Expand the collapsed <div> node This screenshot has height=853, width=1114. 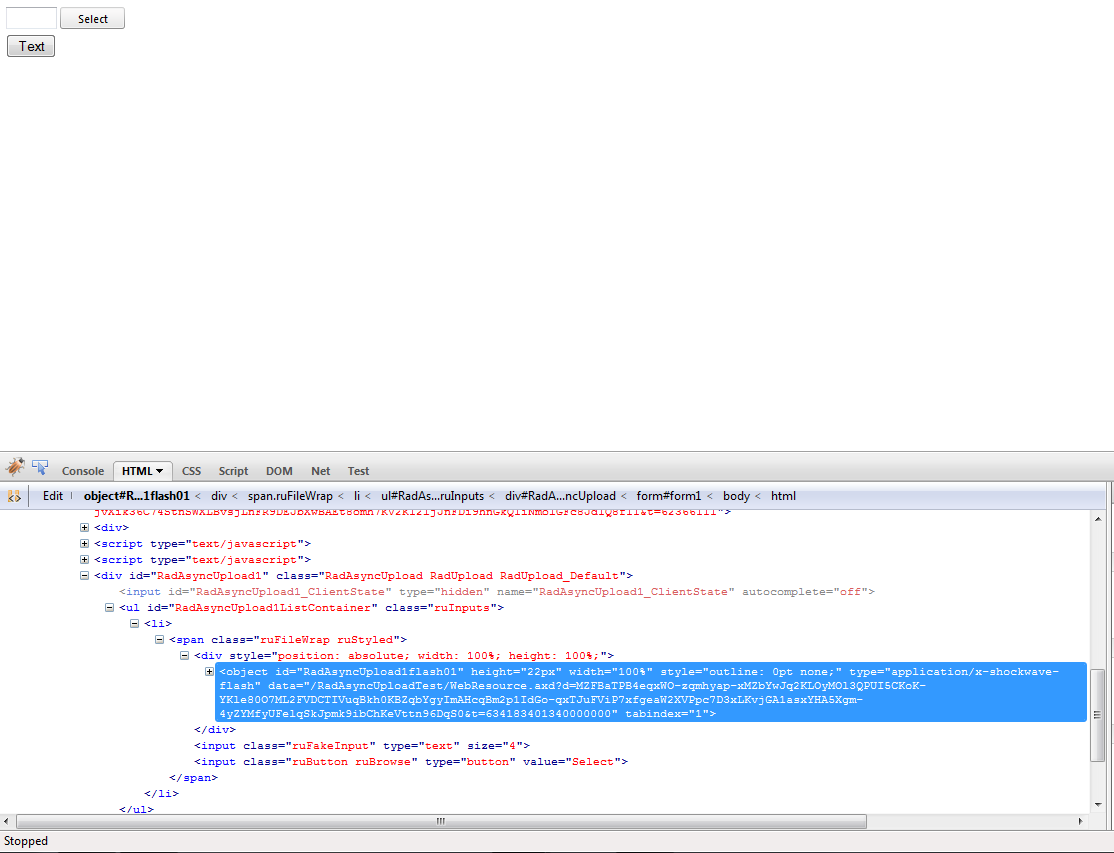pyautogui.click(x=85, y=528)
